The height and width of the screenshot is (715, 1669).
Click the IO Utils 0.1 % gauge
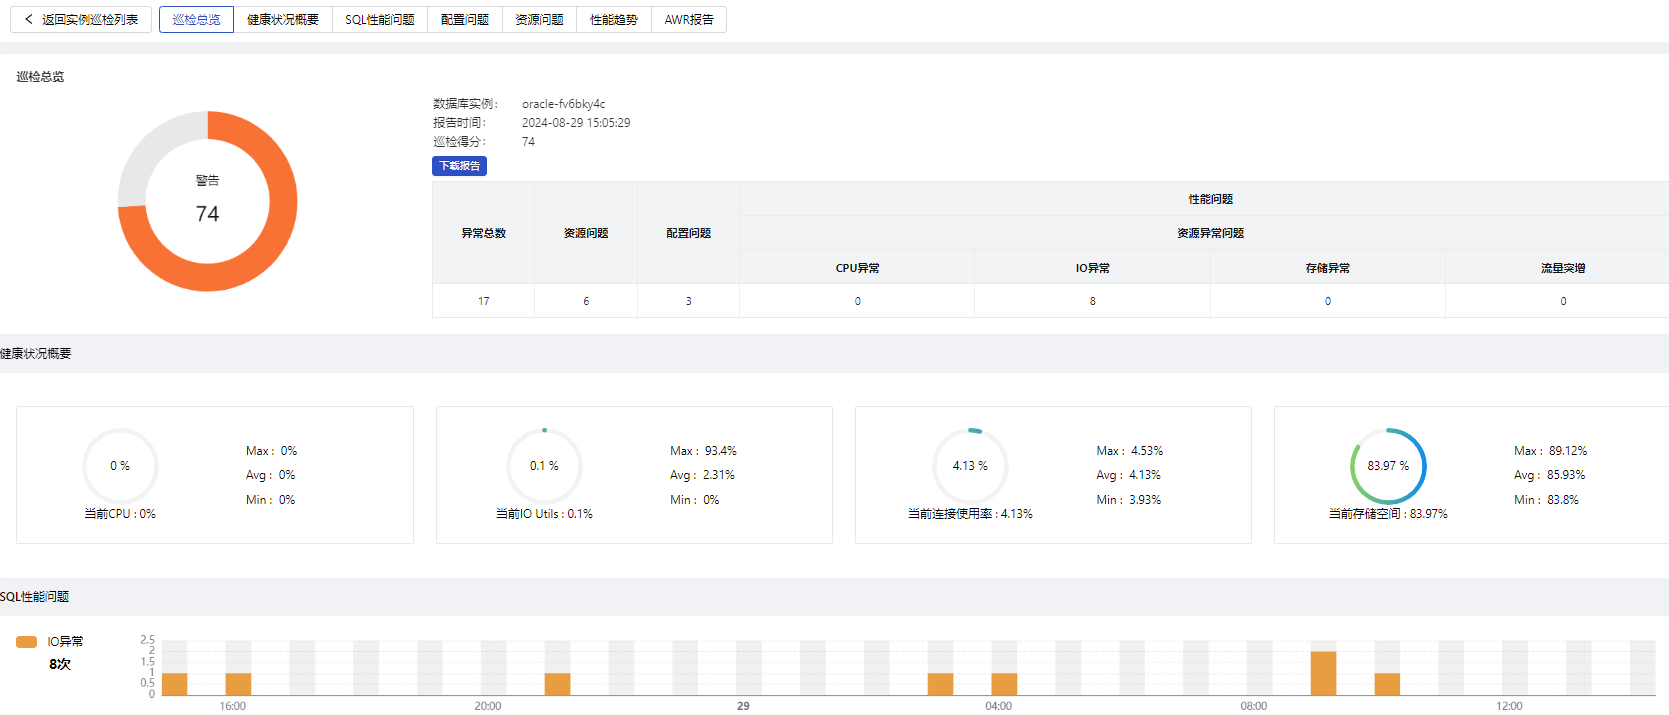pos(544,466)
